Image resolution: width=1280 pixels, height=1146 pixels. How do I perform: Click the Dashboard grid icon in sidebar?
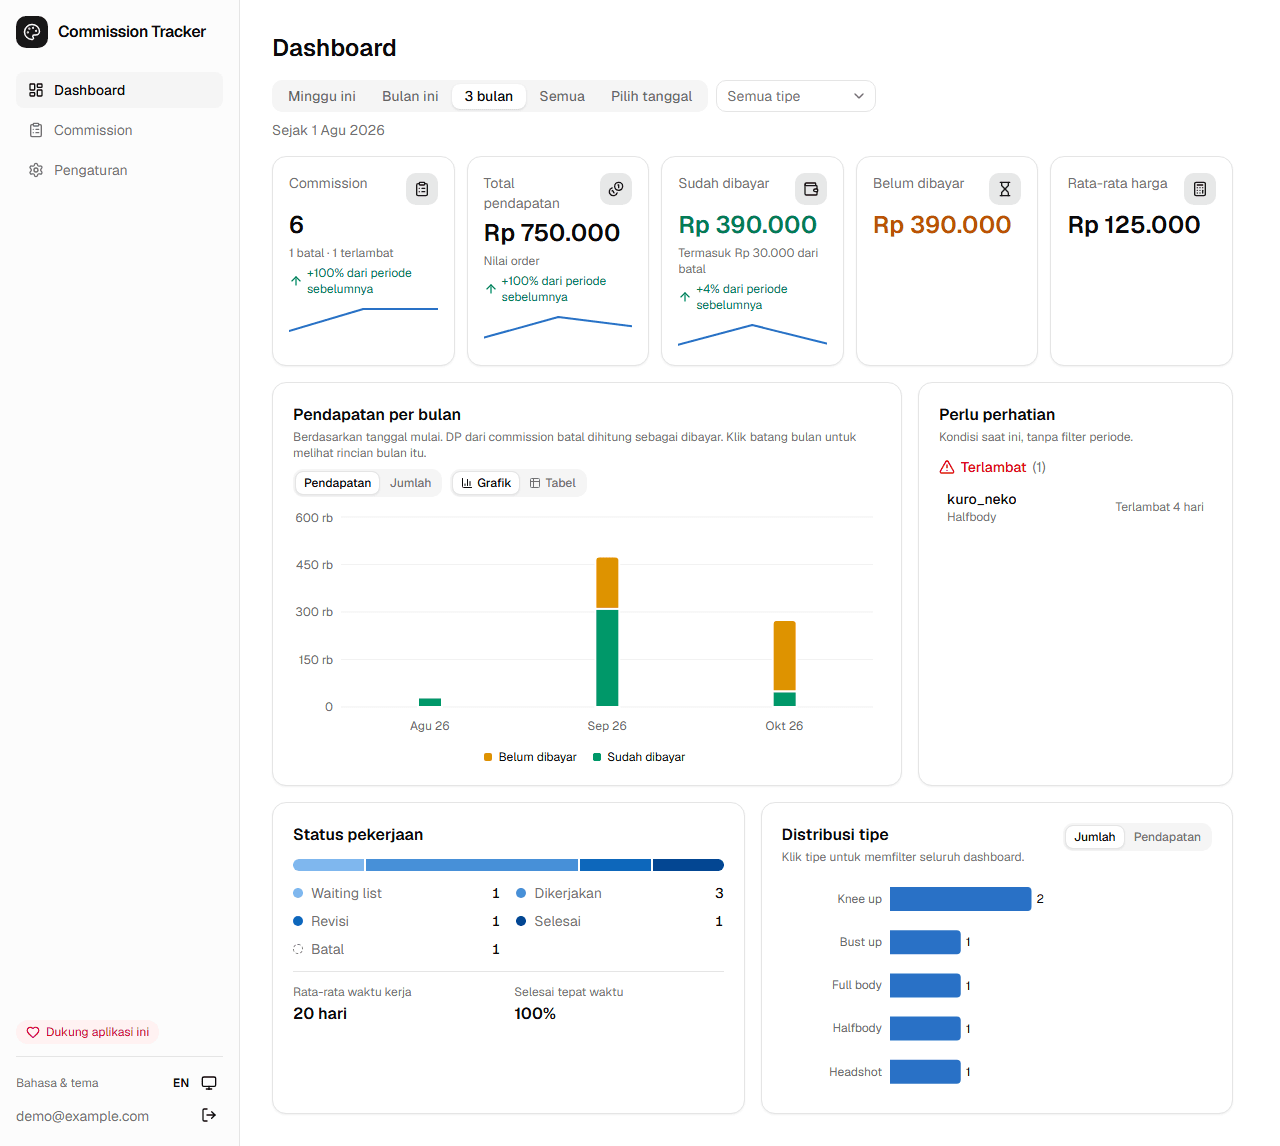(36, 90)
